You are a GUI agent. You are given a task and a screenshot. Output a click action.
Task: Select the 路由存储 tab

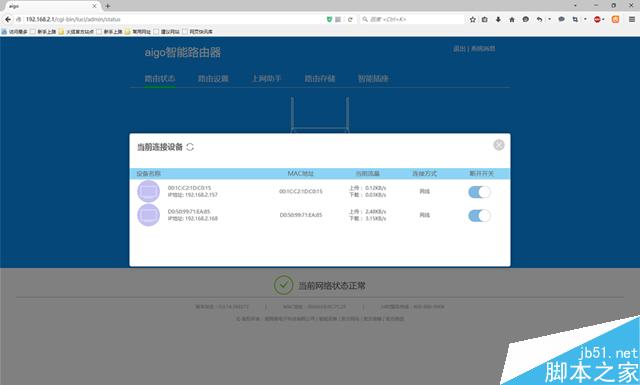pyautogui.click(x=320, y=78)
